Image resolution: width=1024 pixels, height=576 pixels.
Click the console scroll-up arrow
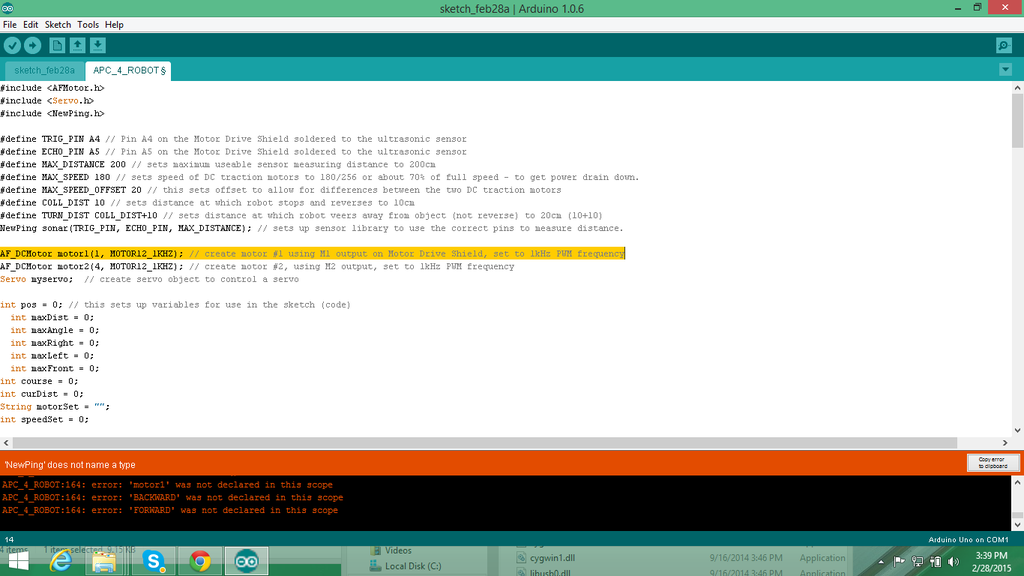[1017, 482]
